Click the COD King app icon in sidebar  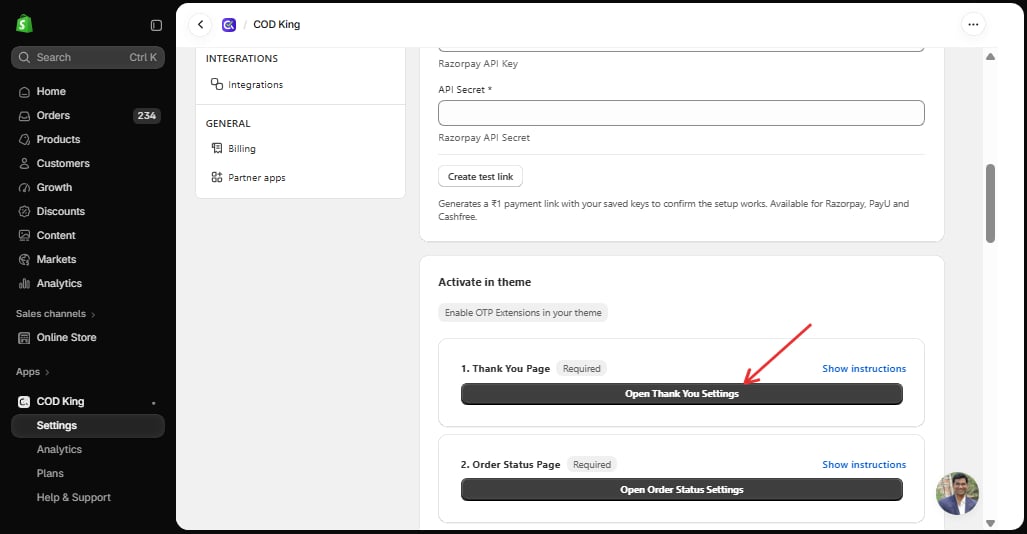pos(24,402)
